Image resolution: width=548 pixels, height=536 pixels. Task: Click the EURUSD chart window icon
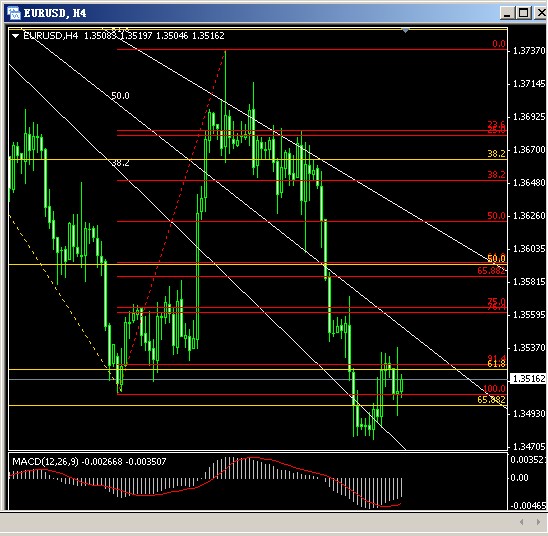[x=13, y=13]
